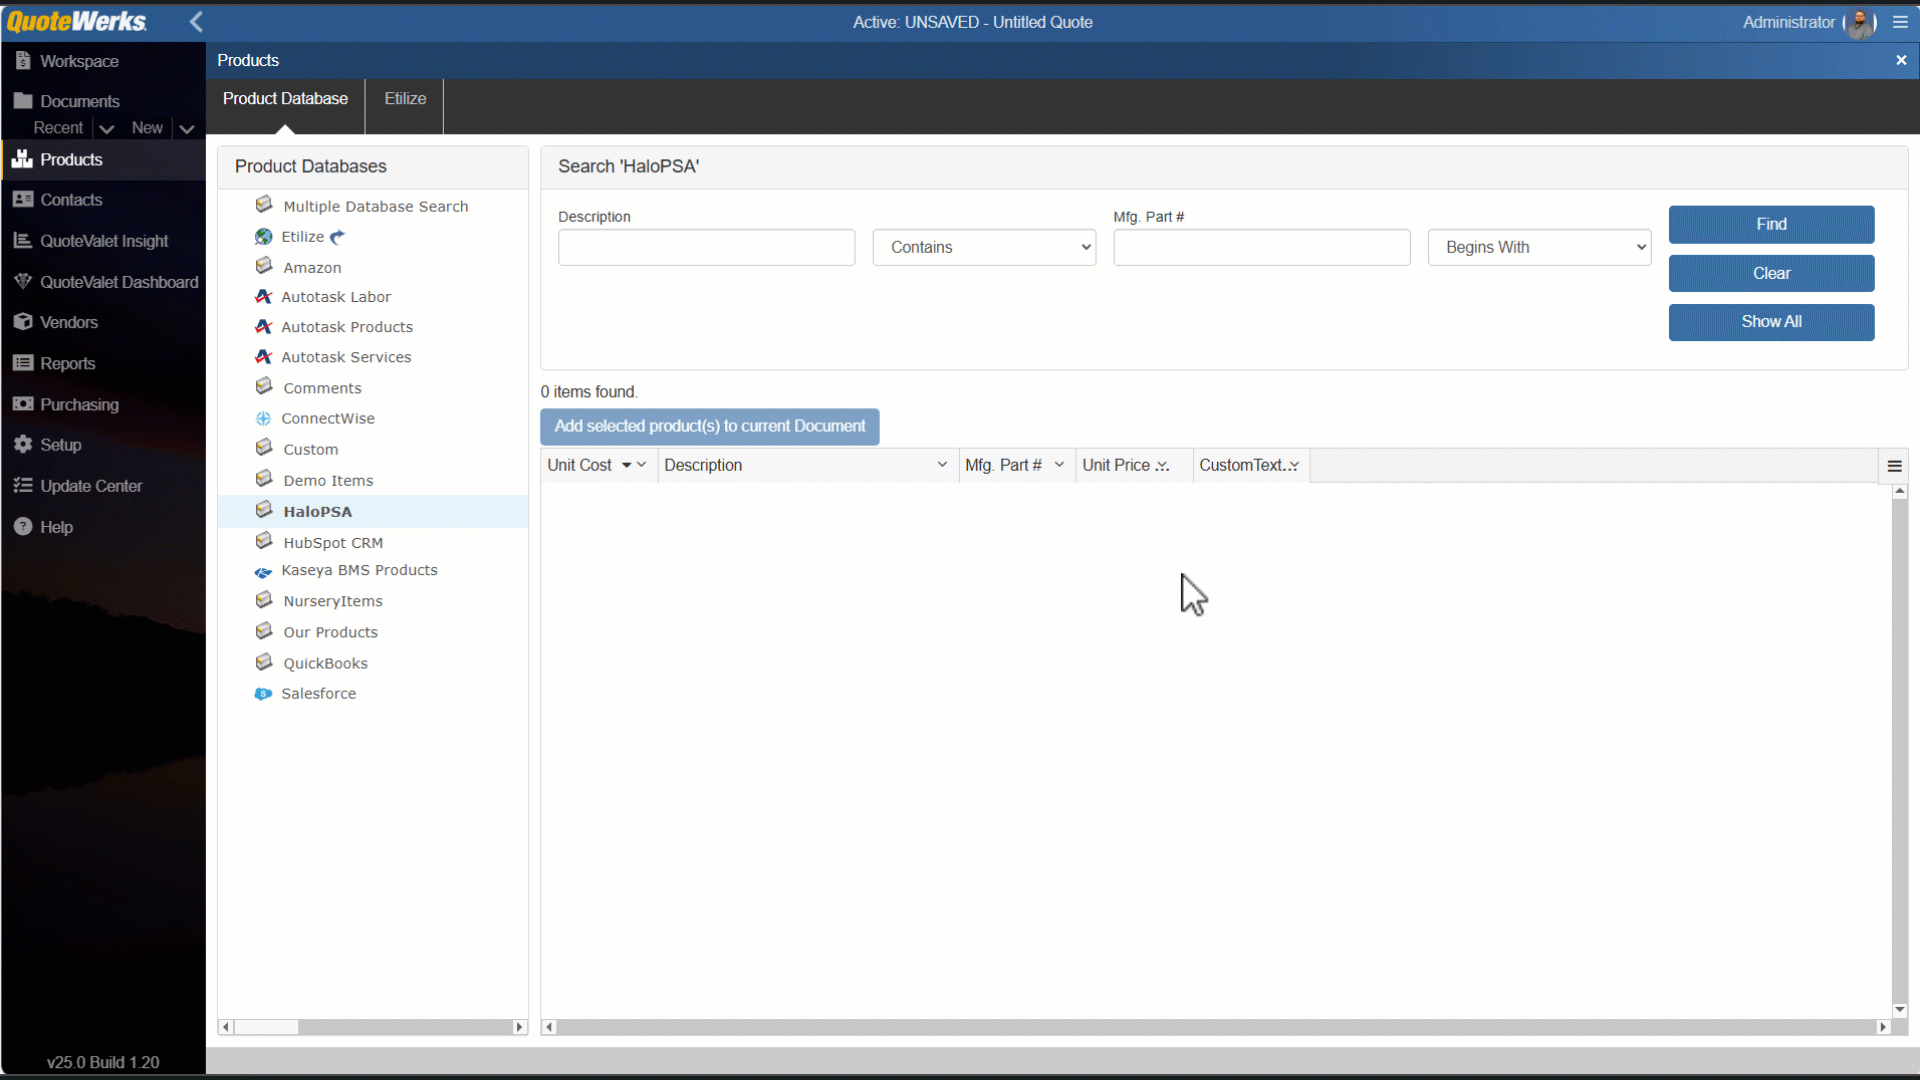
Task: Select the Custom database
Action: tap(310, 449)
